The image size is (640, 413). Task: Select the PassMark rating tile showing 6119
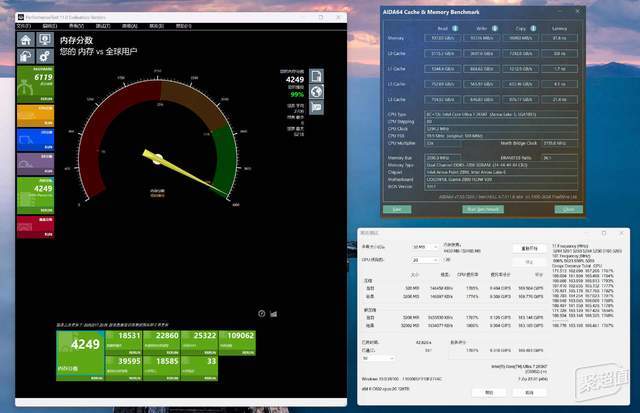pos(36,84)
